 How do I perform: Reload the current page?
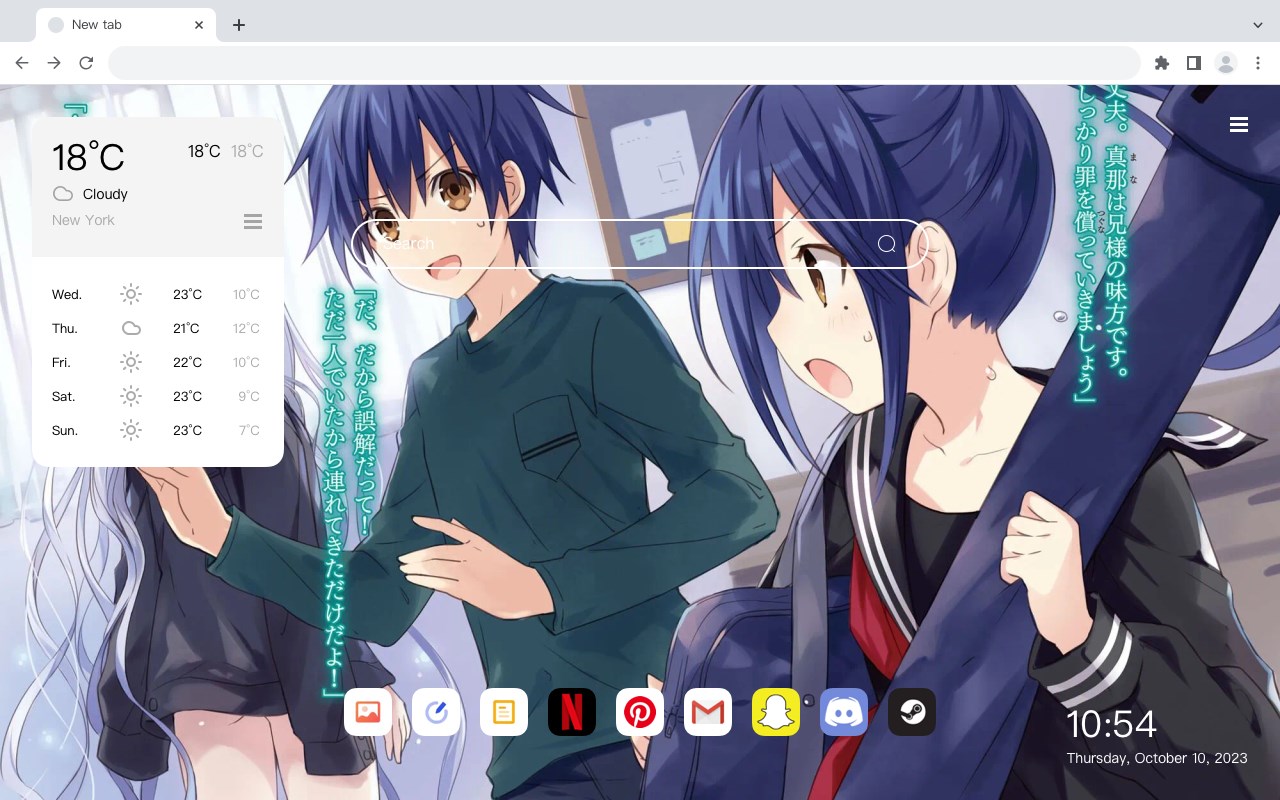(86, 63)
